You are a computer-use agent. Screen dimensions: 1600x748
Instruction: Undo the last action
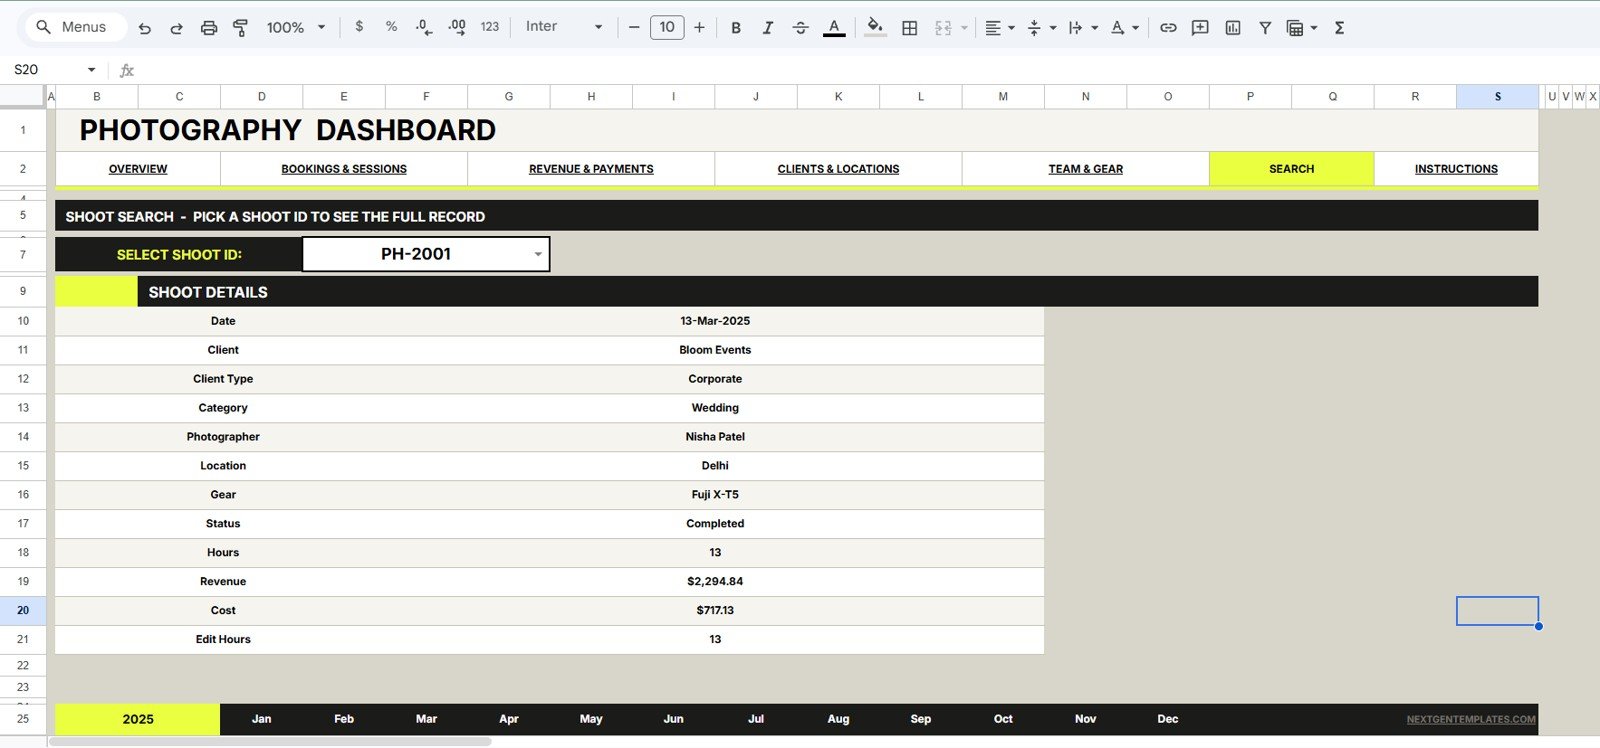(x=145, y=28)
